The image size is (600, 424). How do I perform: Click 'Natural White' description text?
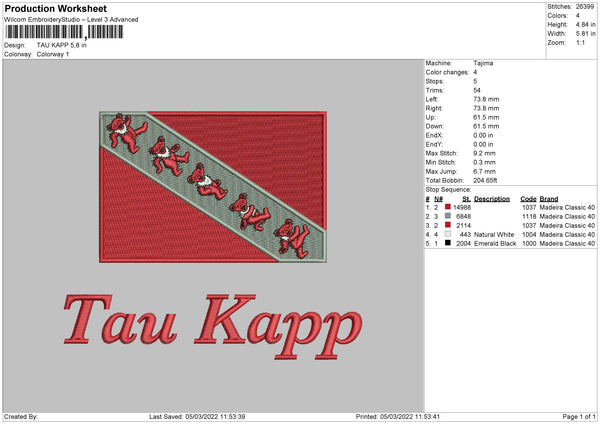click(494, 235)
